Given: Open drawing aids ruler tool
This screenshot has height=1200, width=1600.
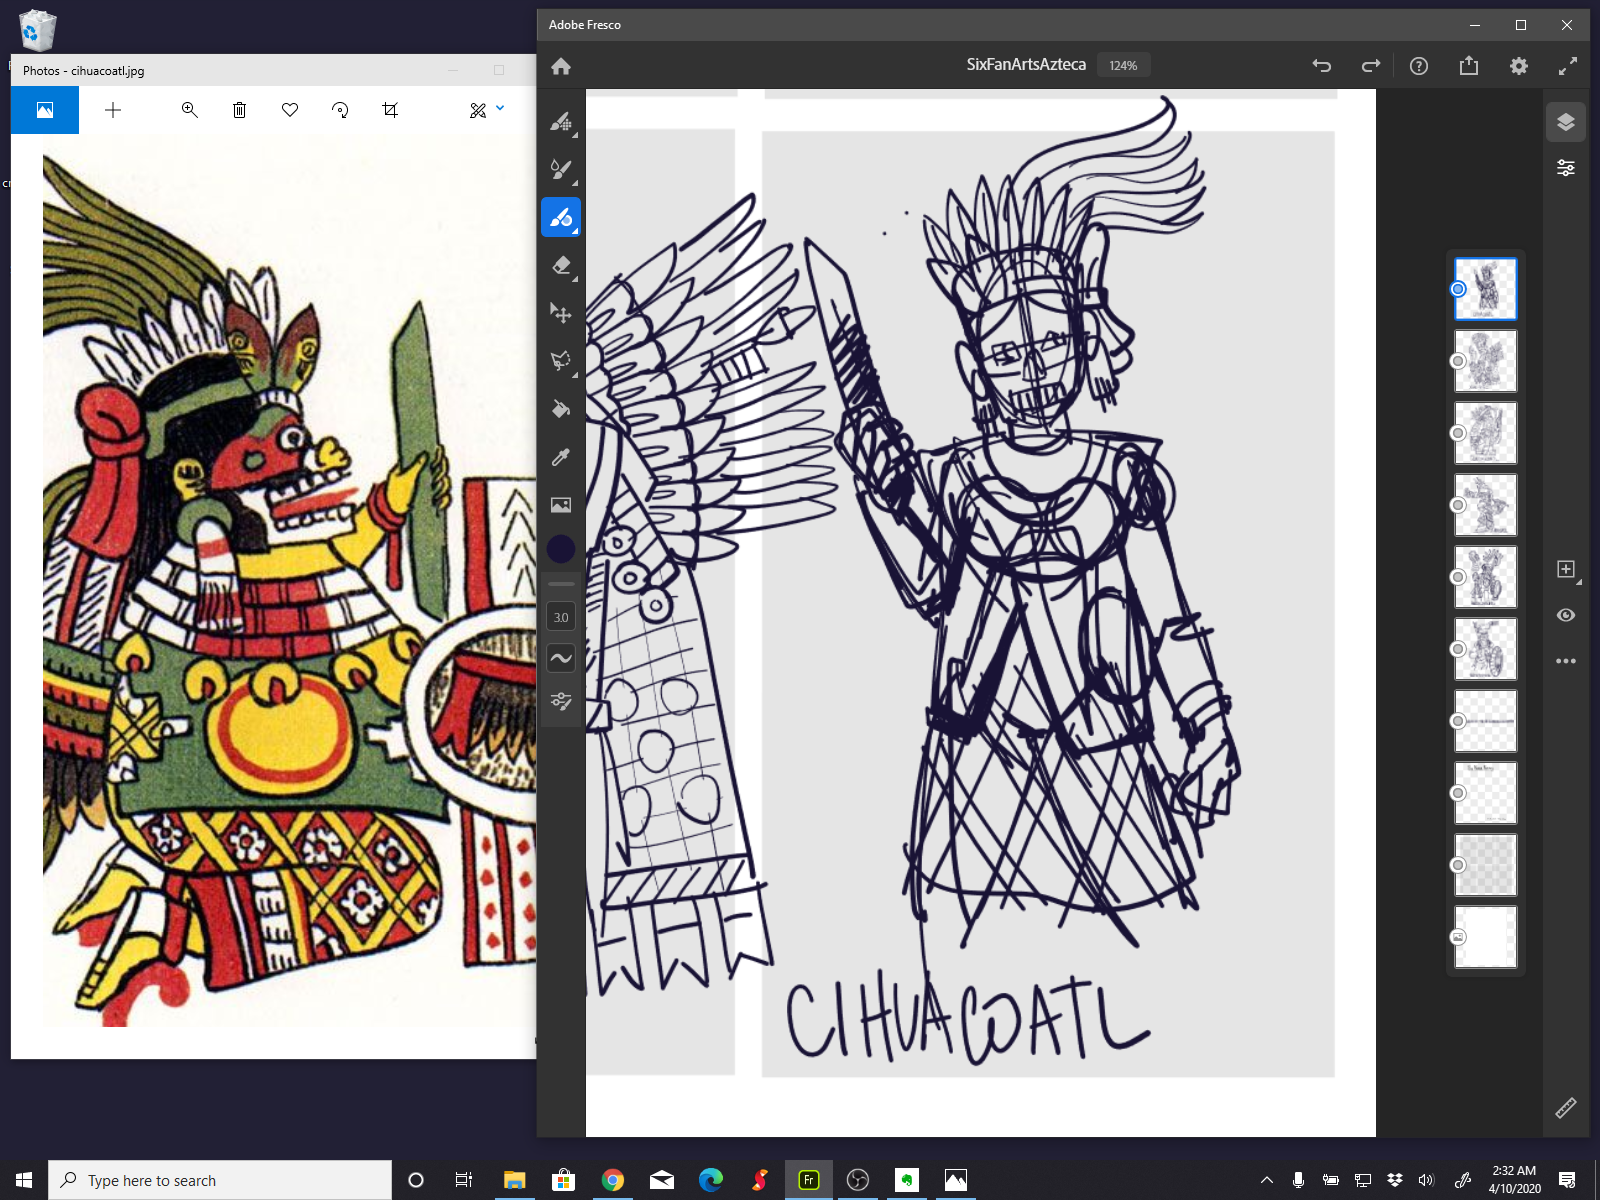Looking at the screenshot, I should (x=1566, y=1108).
